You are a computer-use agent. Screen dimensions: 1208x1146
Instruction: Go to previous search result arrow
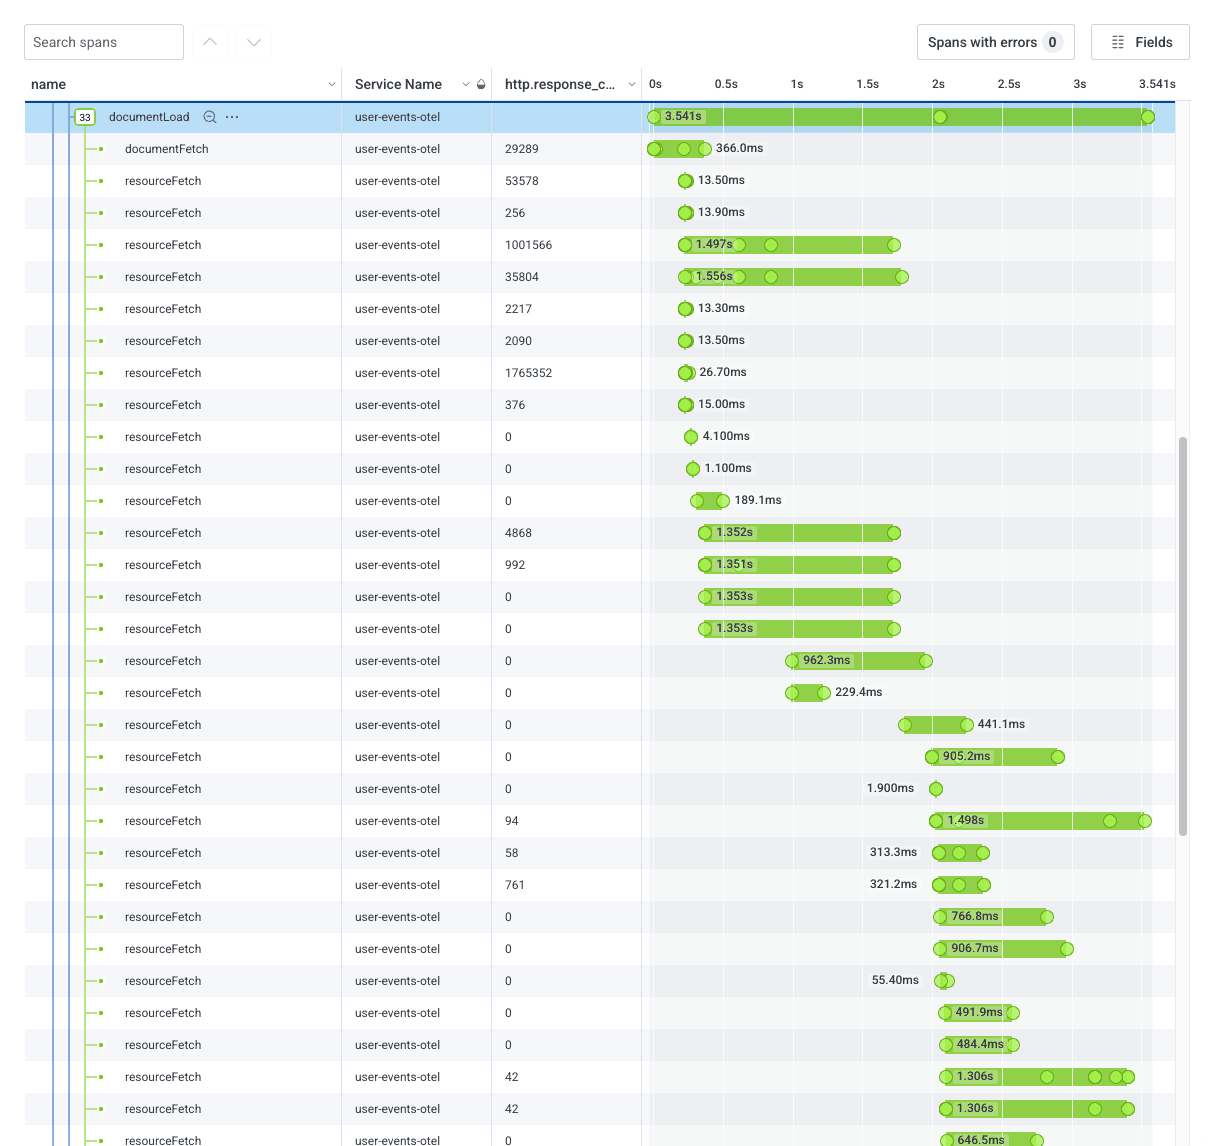click(210, 42)
